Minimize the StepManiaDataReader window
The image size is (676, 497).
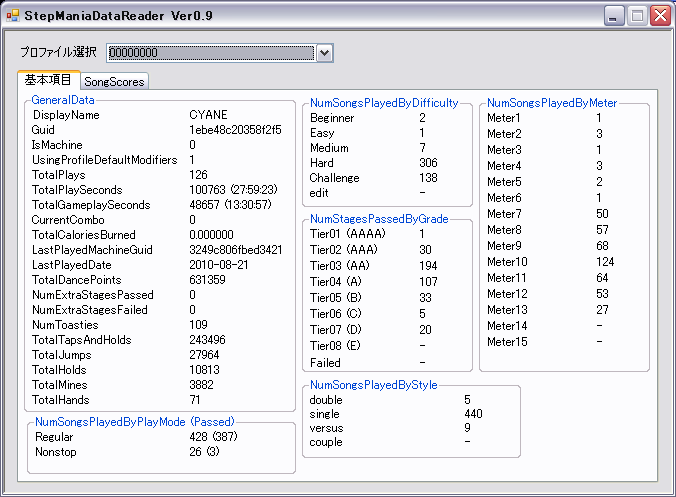point(614,16)
